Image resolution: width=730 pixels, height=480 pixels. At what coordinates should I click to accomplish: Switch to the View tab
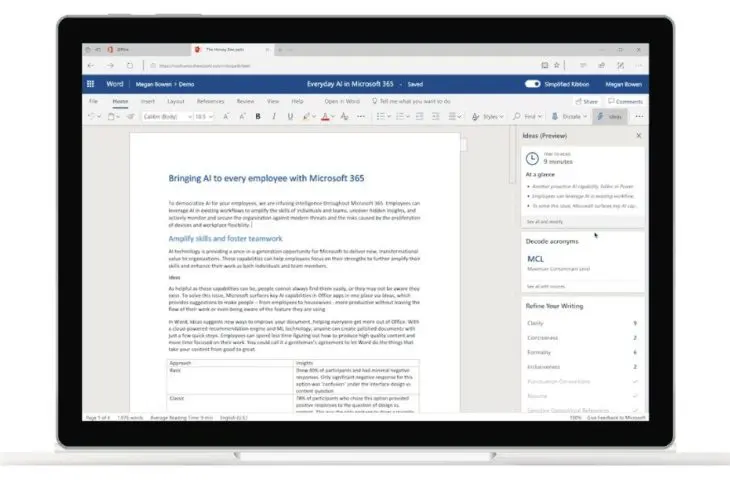(273, 101)
